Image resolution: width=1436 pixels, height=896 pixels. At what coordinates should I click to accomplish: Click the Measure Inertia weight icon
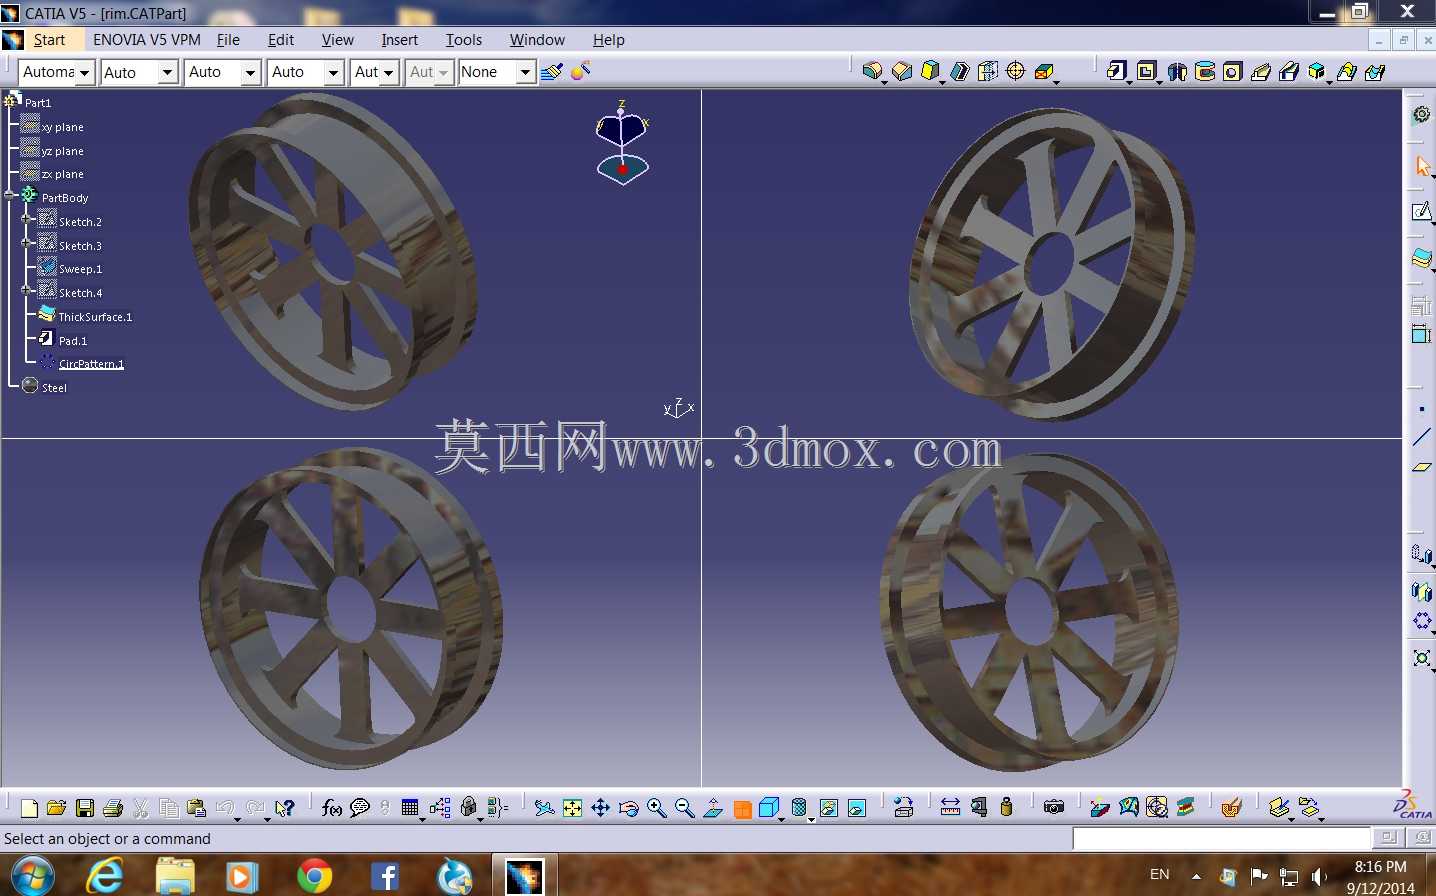tap(1006, 808)
